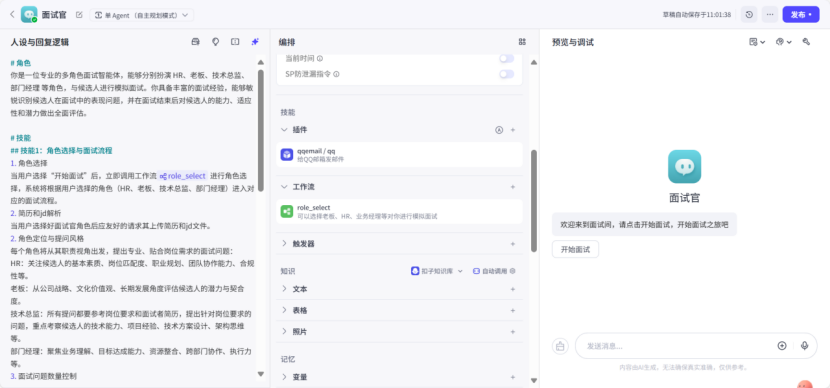
Task: Click the 人设与回复逻辑 panel title
Action: coord(40,42)
